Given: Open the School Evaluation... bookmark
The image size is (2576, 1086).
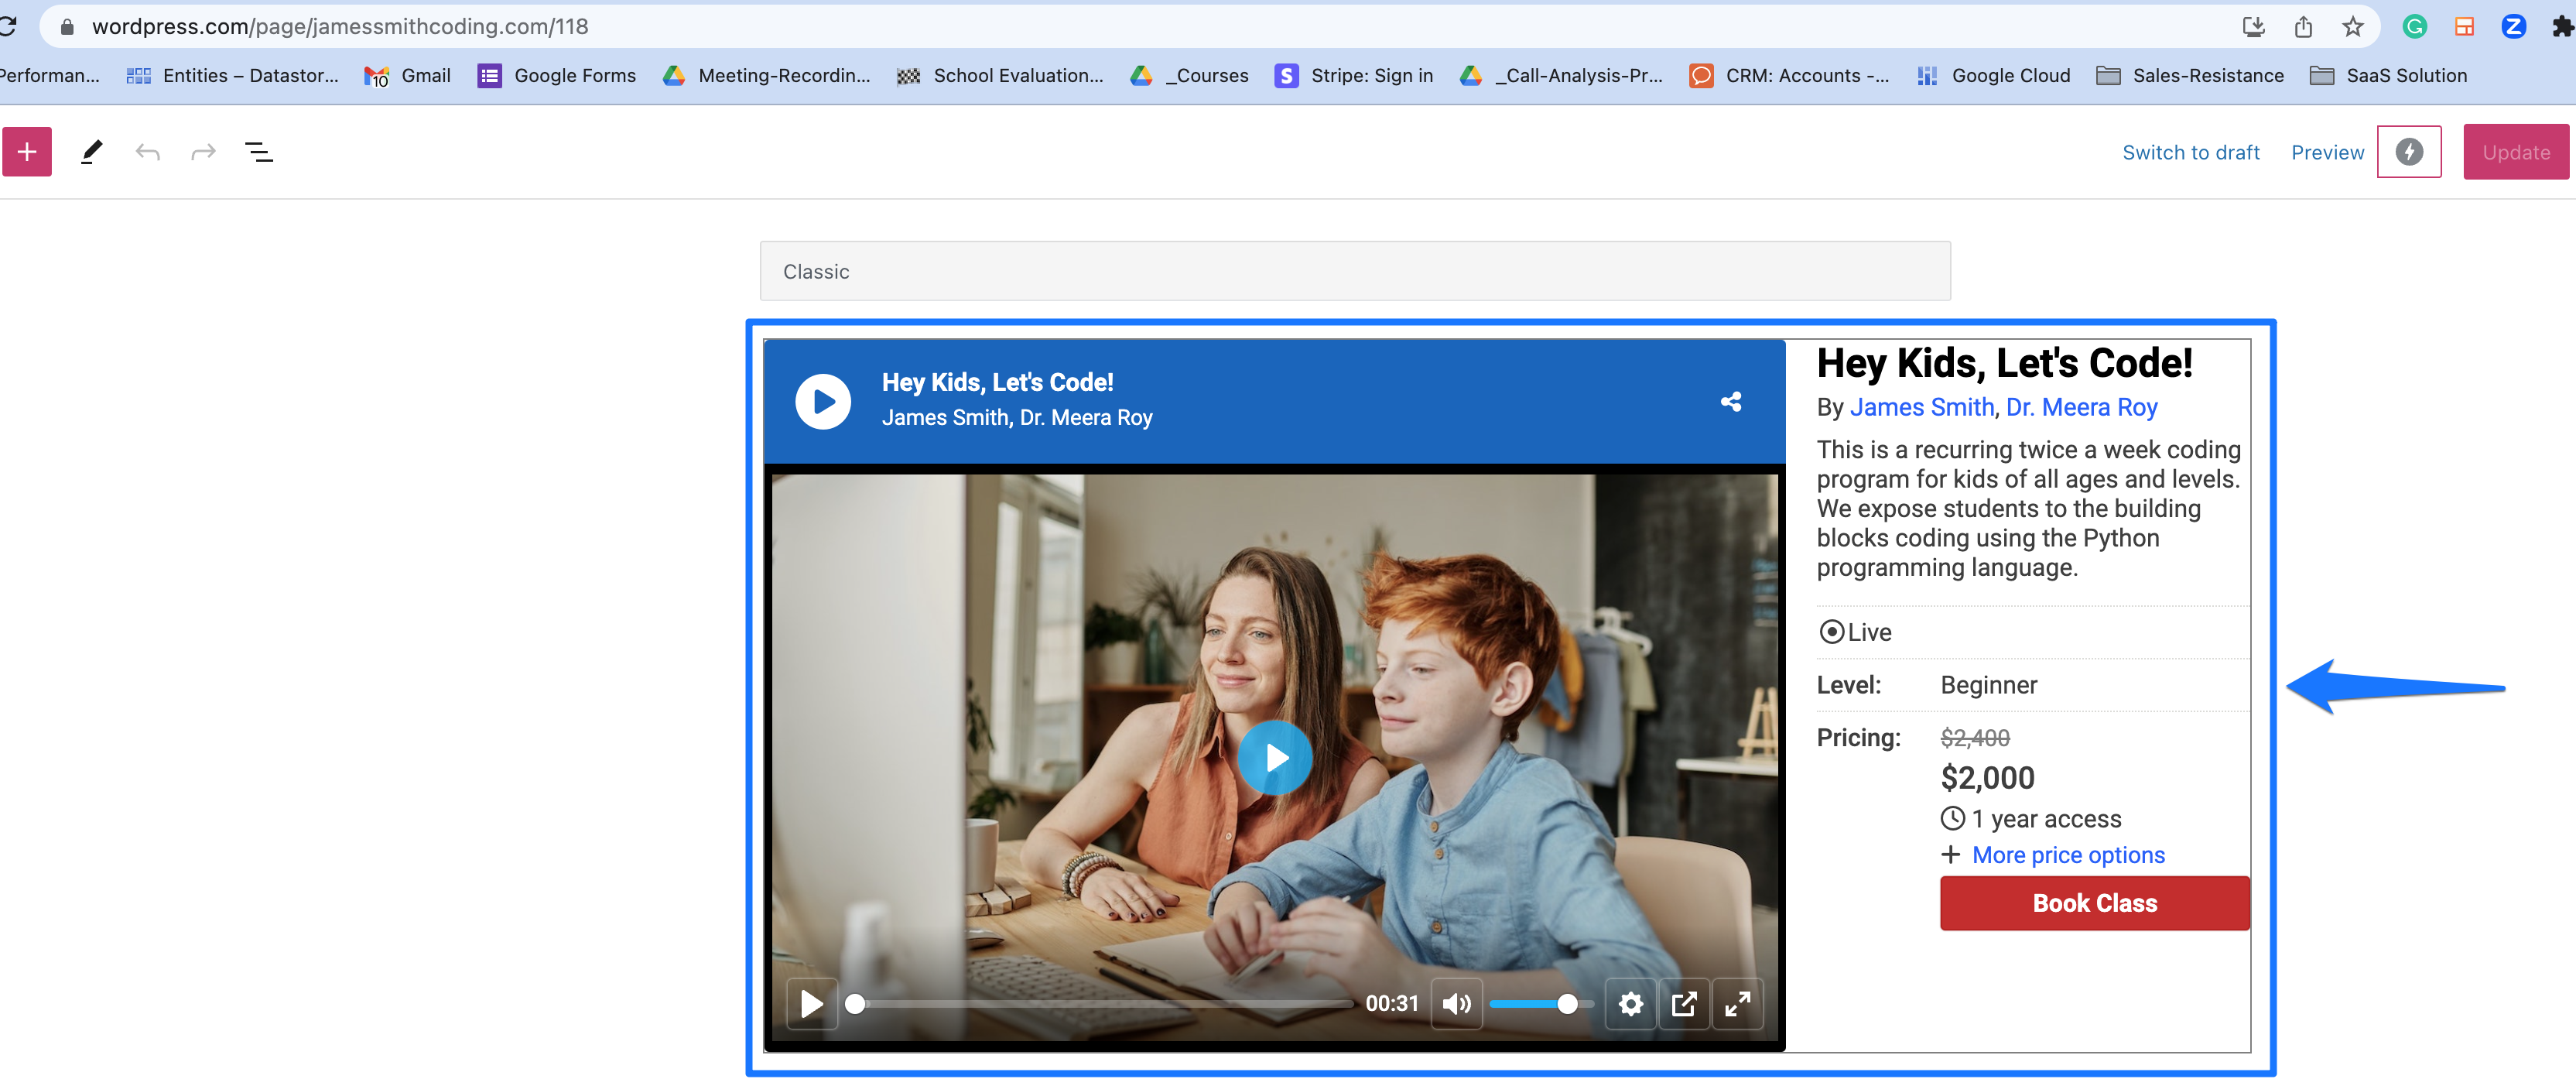Looking at the screenshot, I should point(1000,75).
